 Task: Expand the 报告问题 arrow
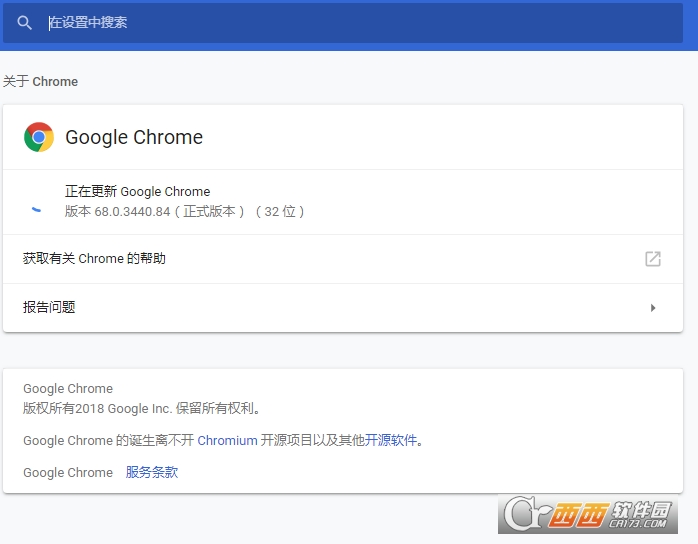point(653,308)
